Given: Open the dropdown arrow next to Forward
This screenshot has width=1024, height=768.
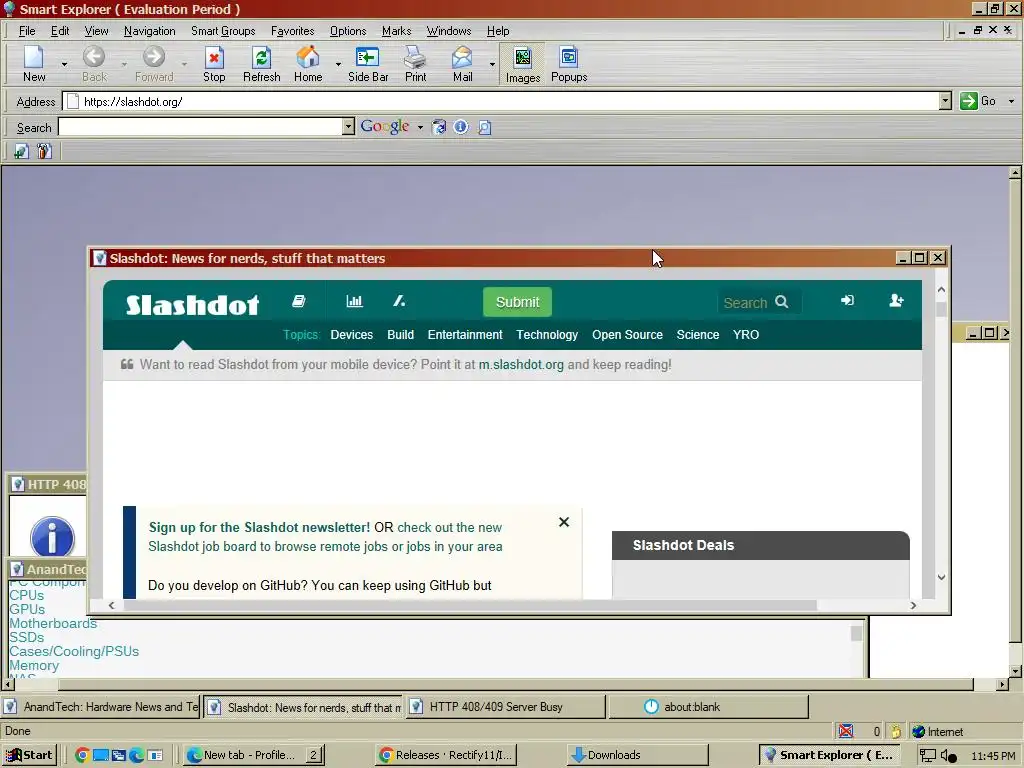Looking at the screenshot, I should coord(185,64).
